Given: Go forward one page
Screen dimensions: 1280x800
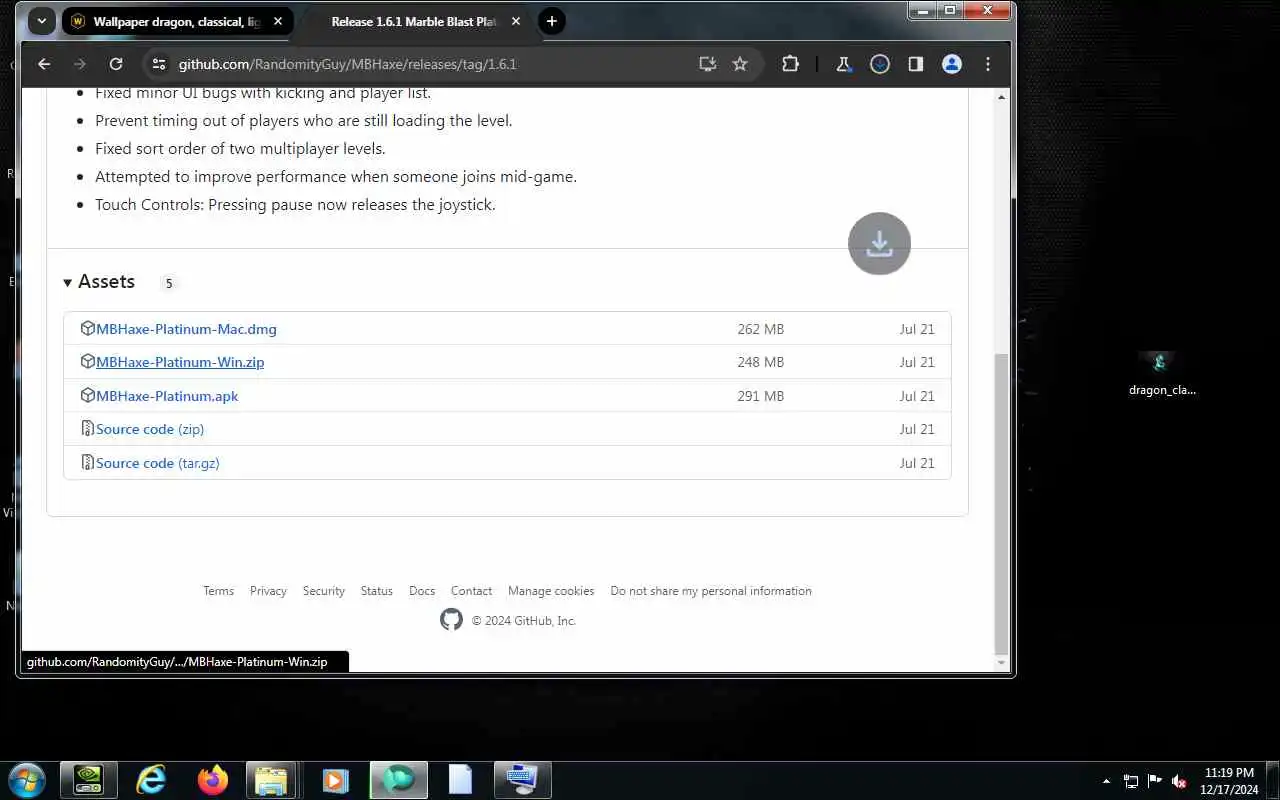Looking at the screenshot, I should 80,64.
